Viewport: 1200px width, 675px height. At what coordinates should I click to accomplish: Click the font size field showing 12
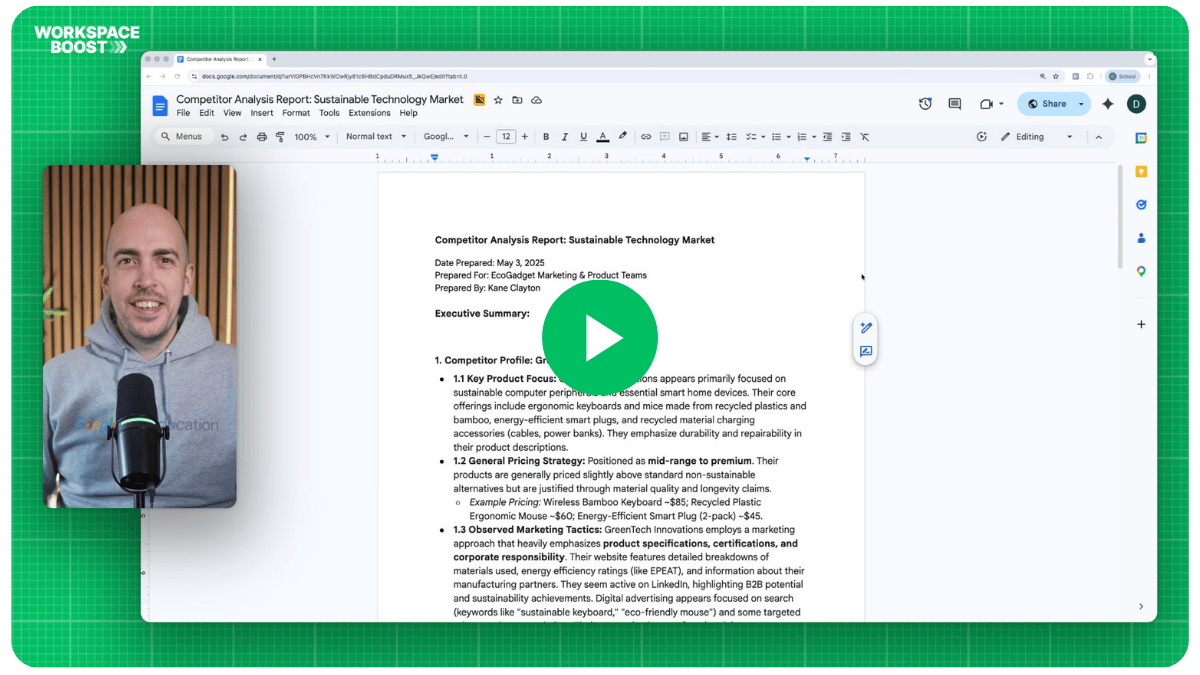506,137
